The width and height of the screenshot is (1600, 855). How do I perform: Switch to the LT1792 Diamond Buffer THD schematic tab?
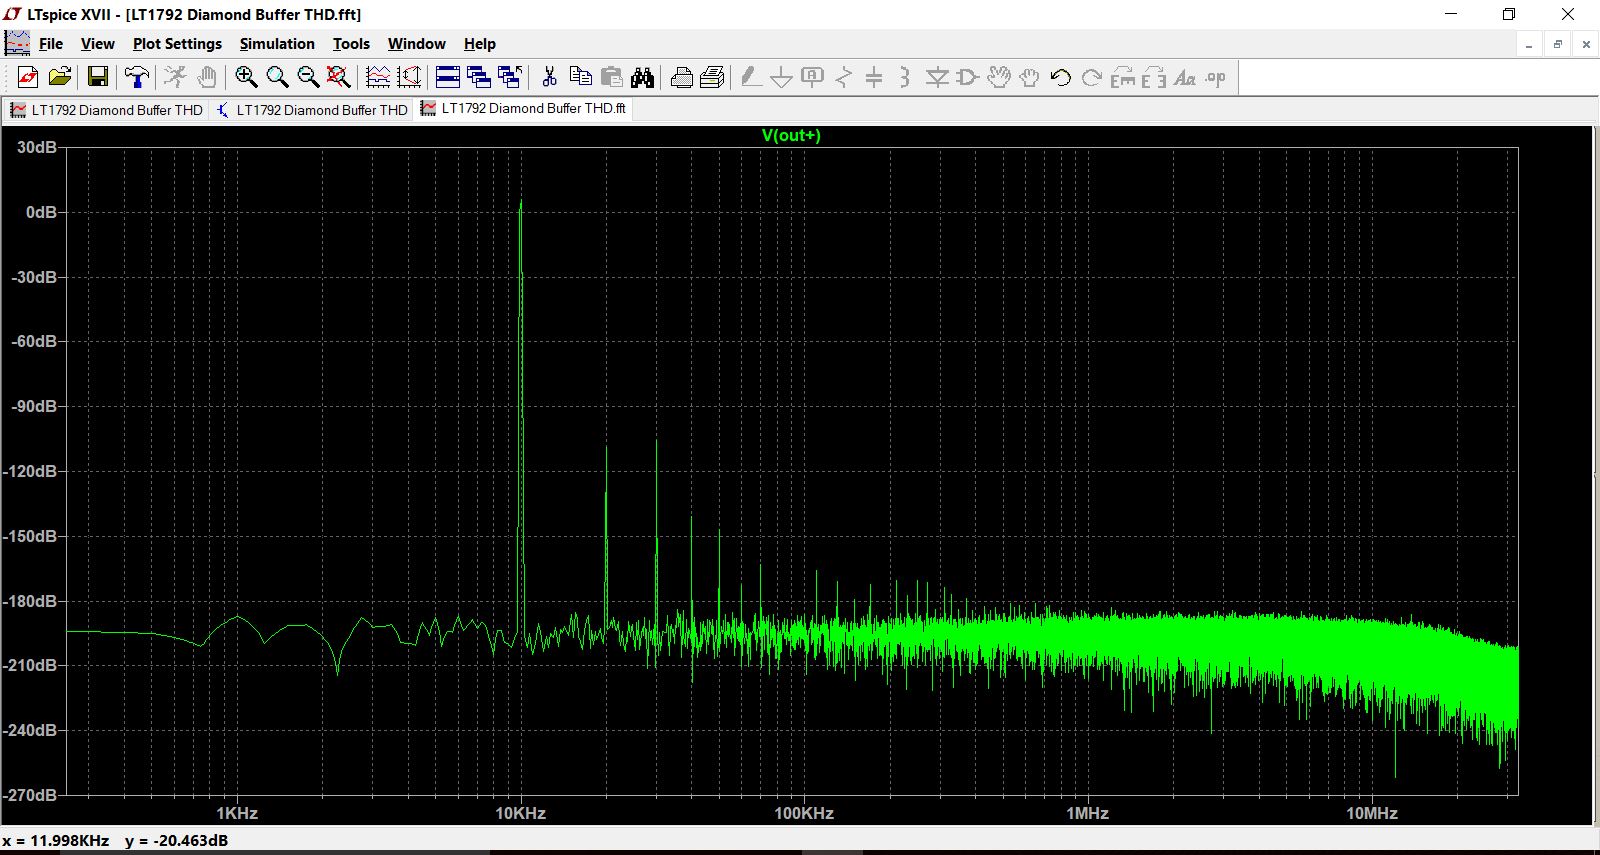(312, 110)
